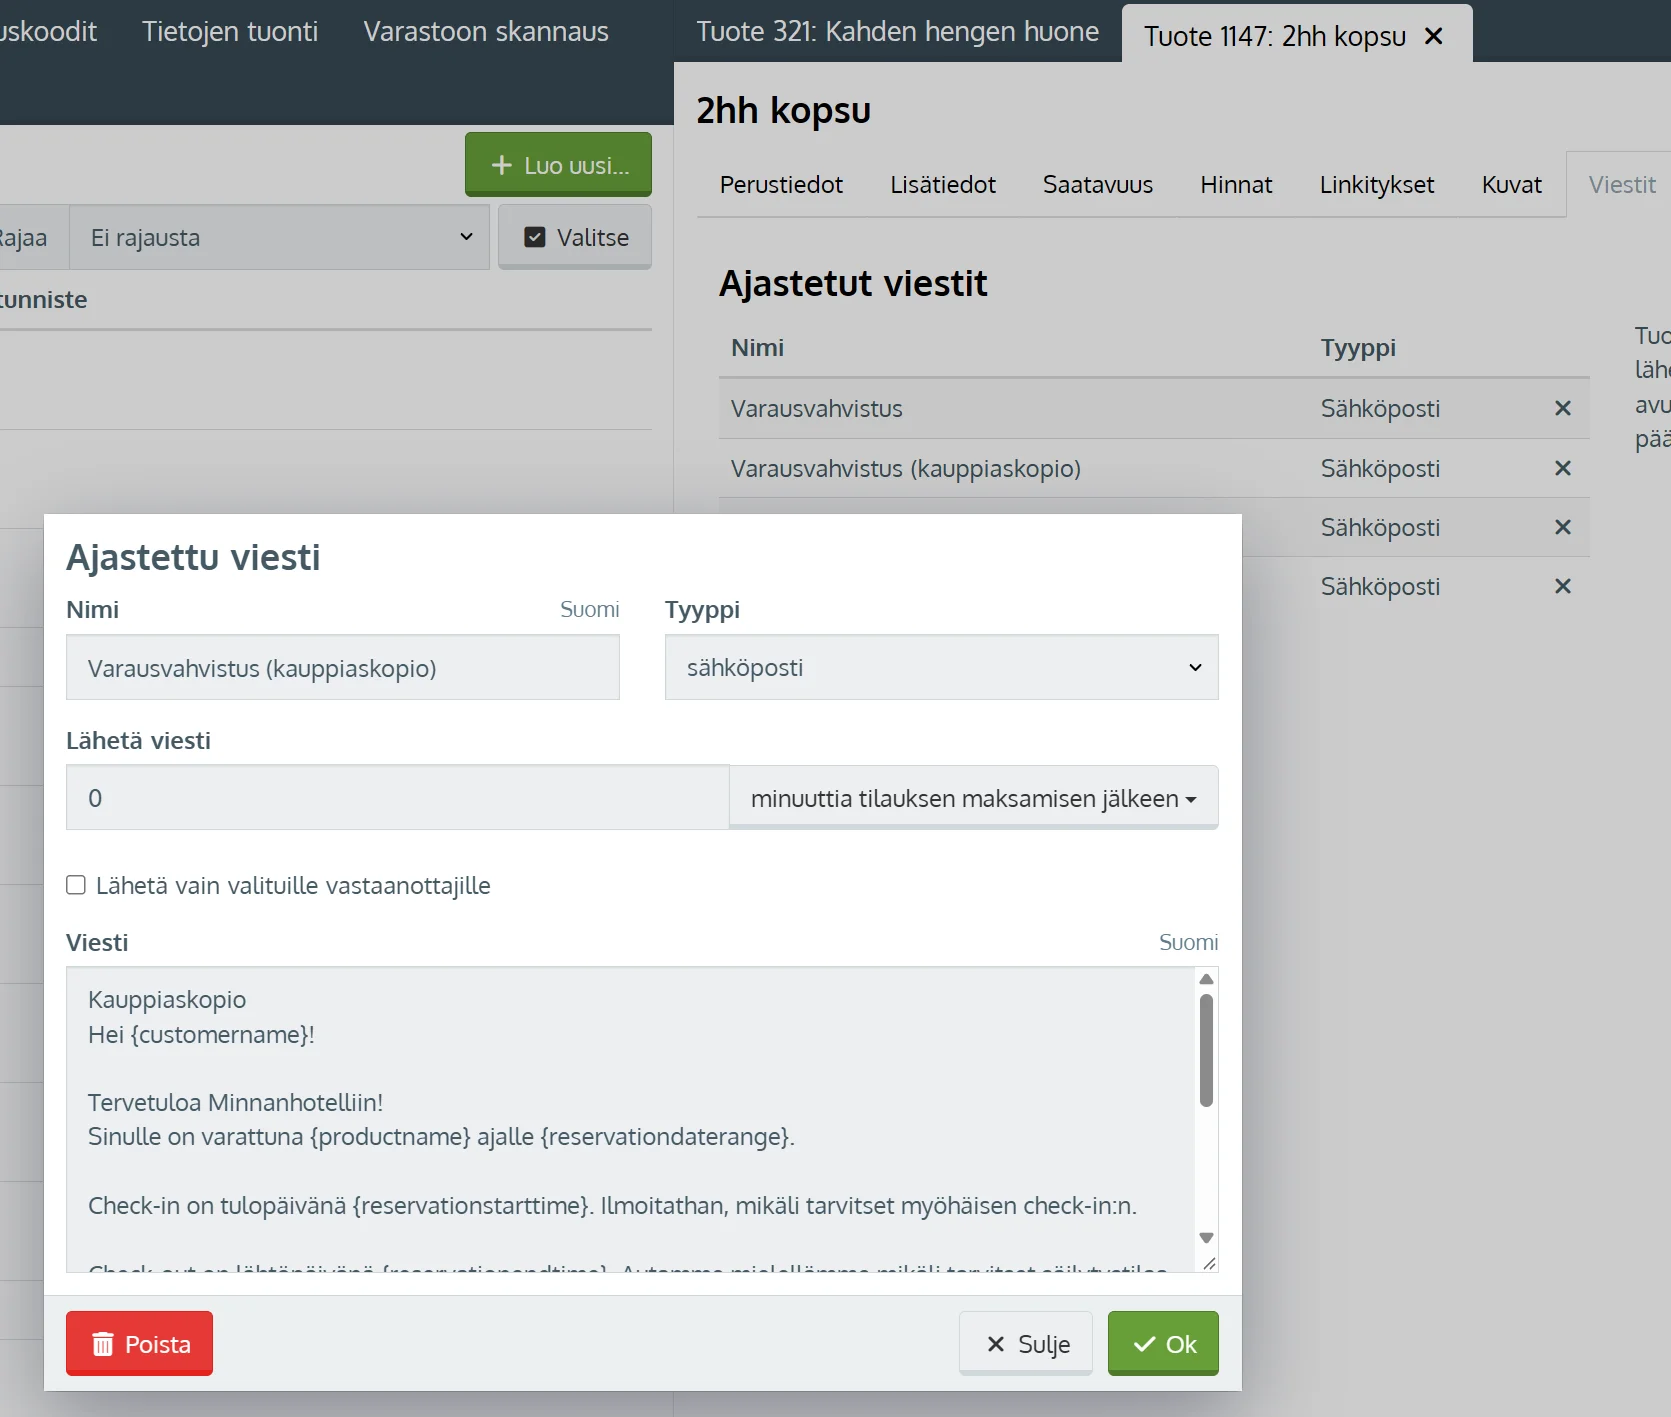This screenshot has height=1417, width=1671.
Task: Go to the Kuvat tab
Action: tap(1511, 185)
